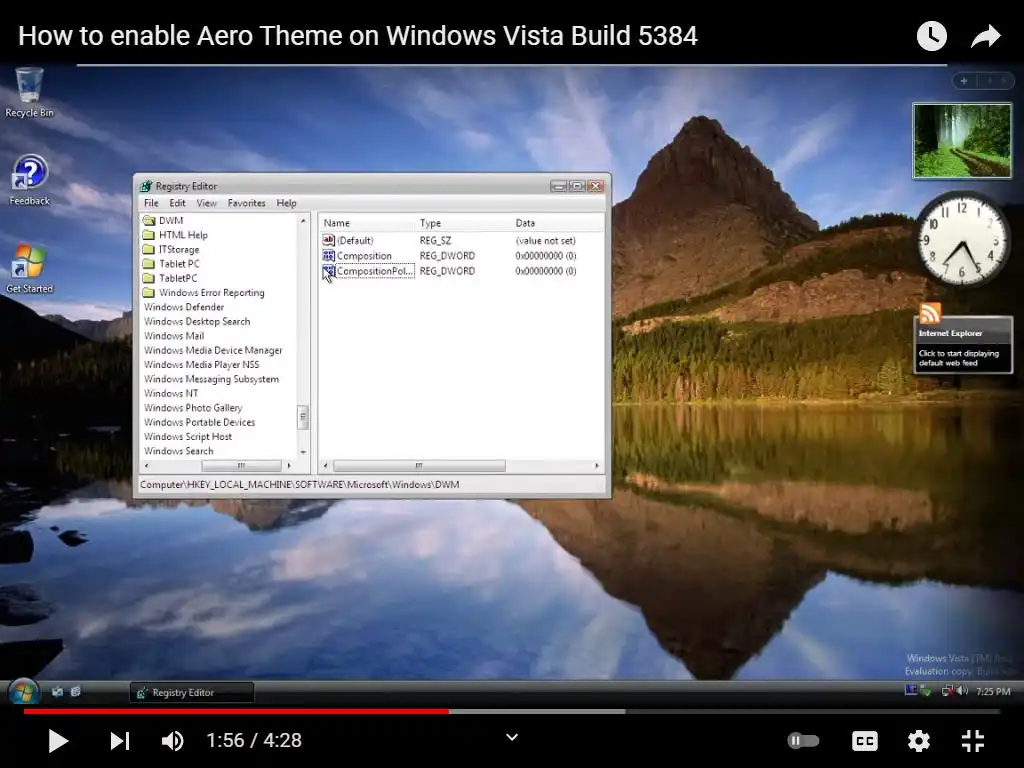Select the (Default) registry value
The height and width of the screenshot is (768, 1024).
355,240
